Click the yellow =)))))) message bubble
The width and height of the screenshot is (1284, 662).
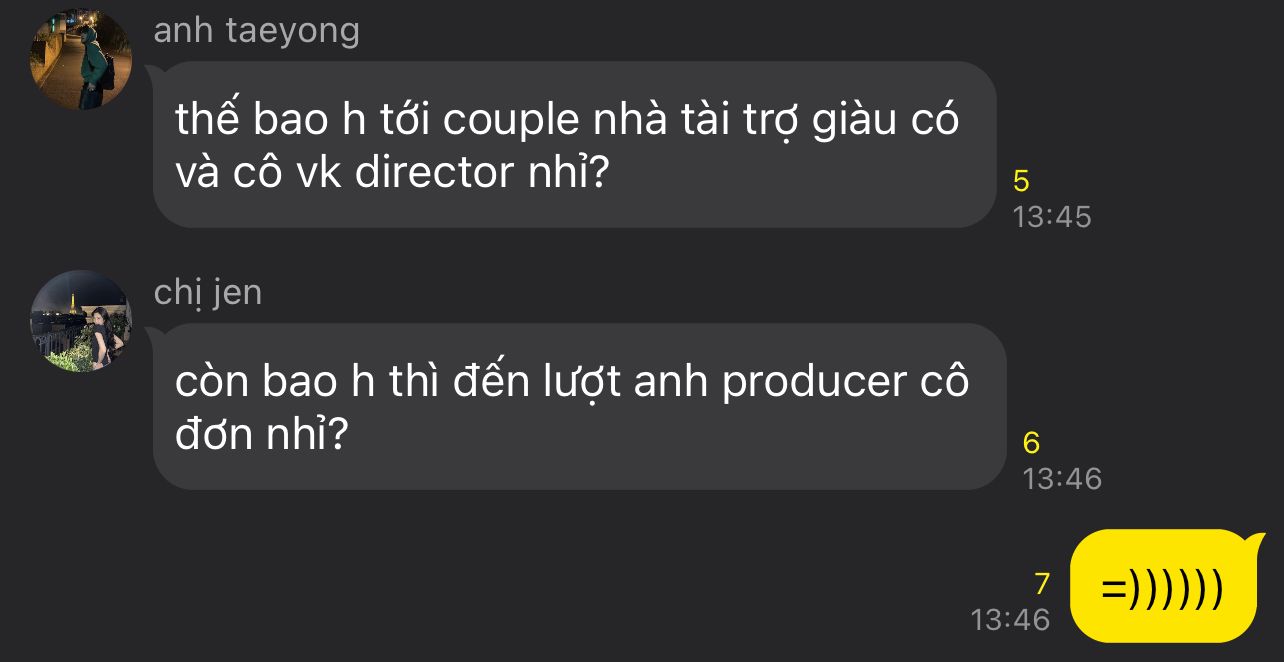pos(1162,587)
